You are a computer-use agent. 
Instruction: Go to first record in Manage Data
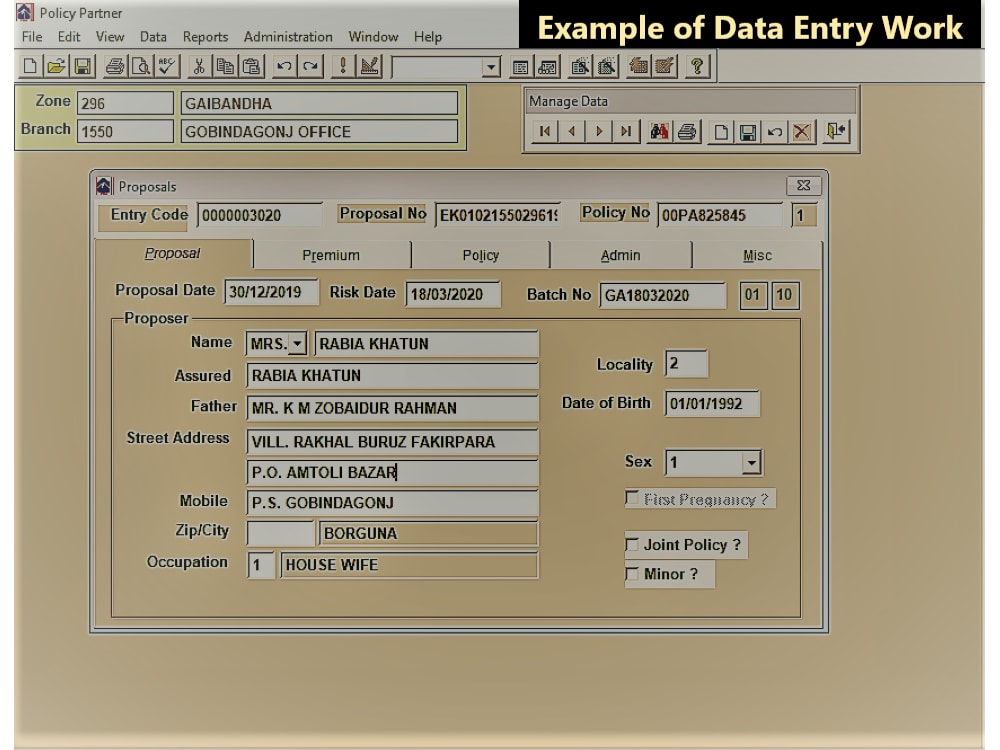pyautogui.click(x=545, y=131)
